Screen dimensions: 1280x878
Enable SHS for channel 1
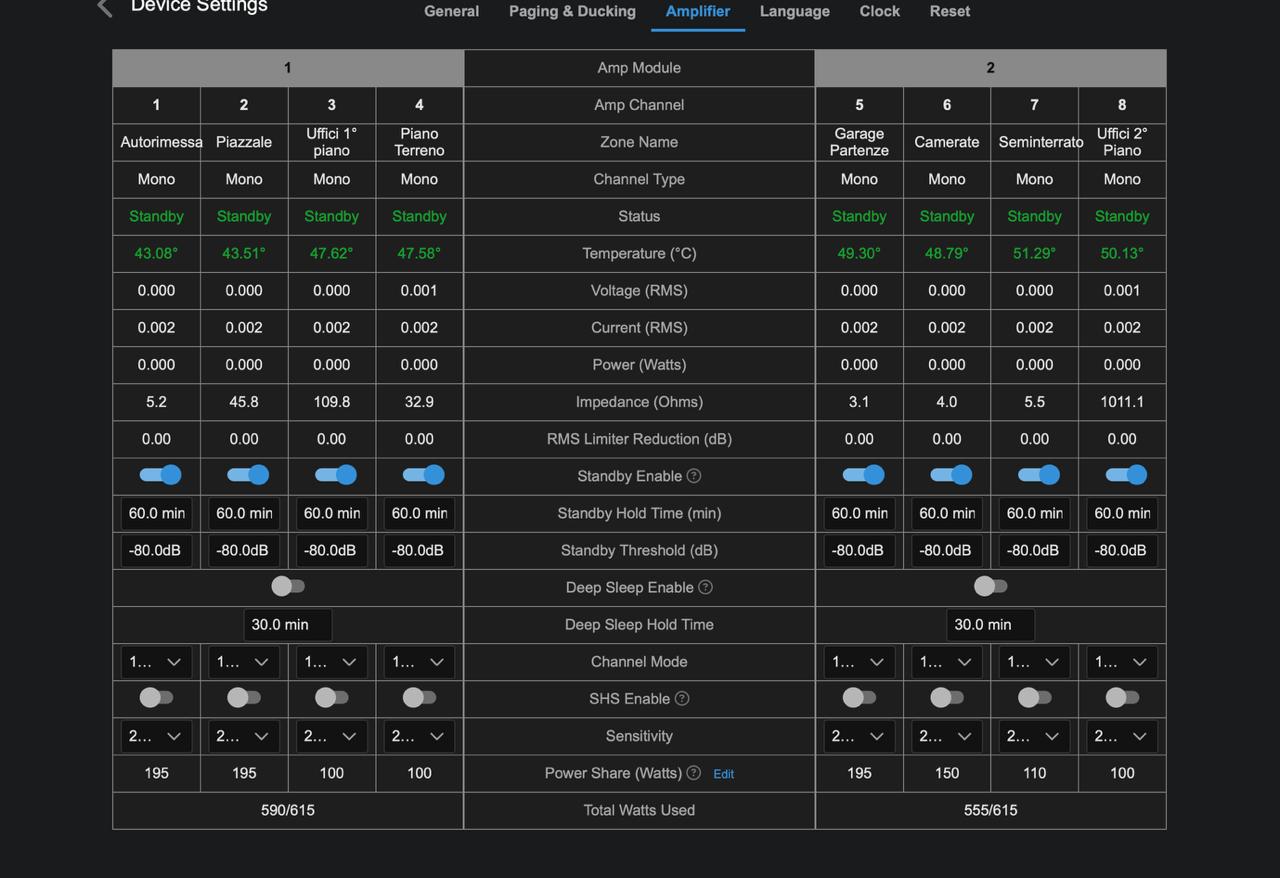tap(156, 697)
